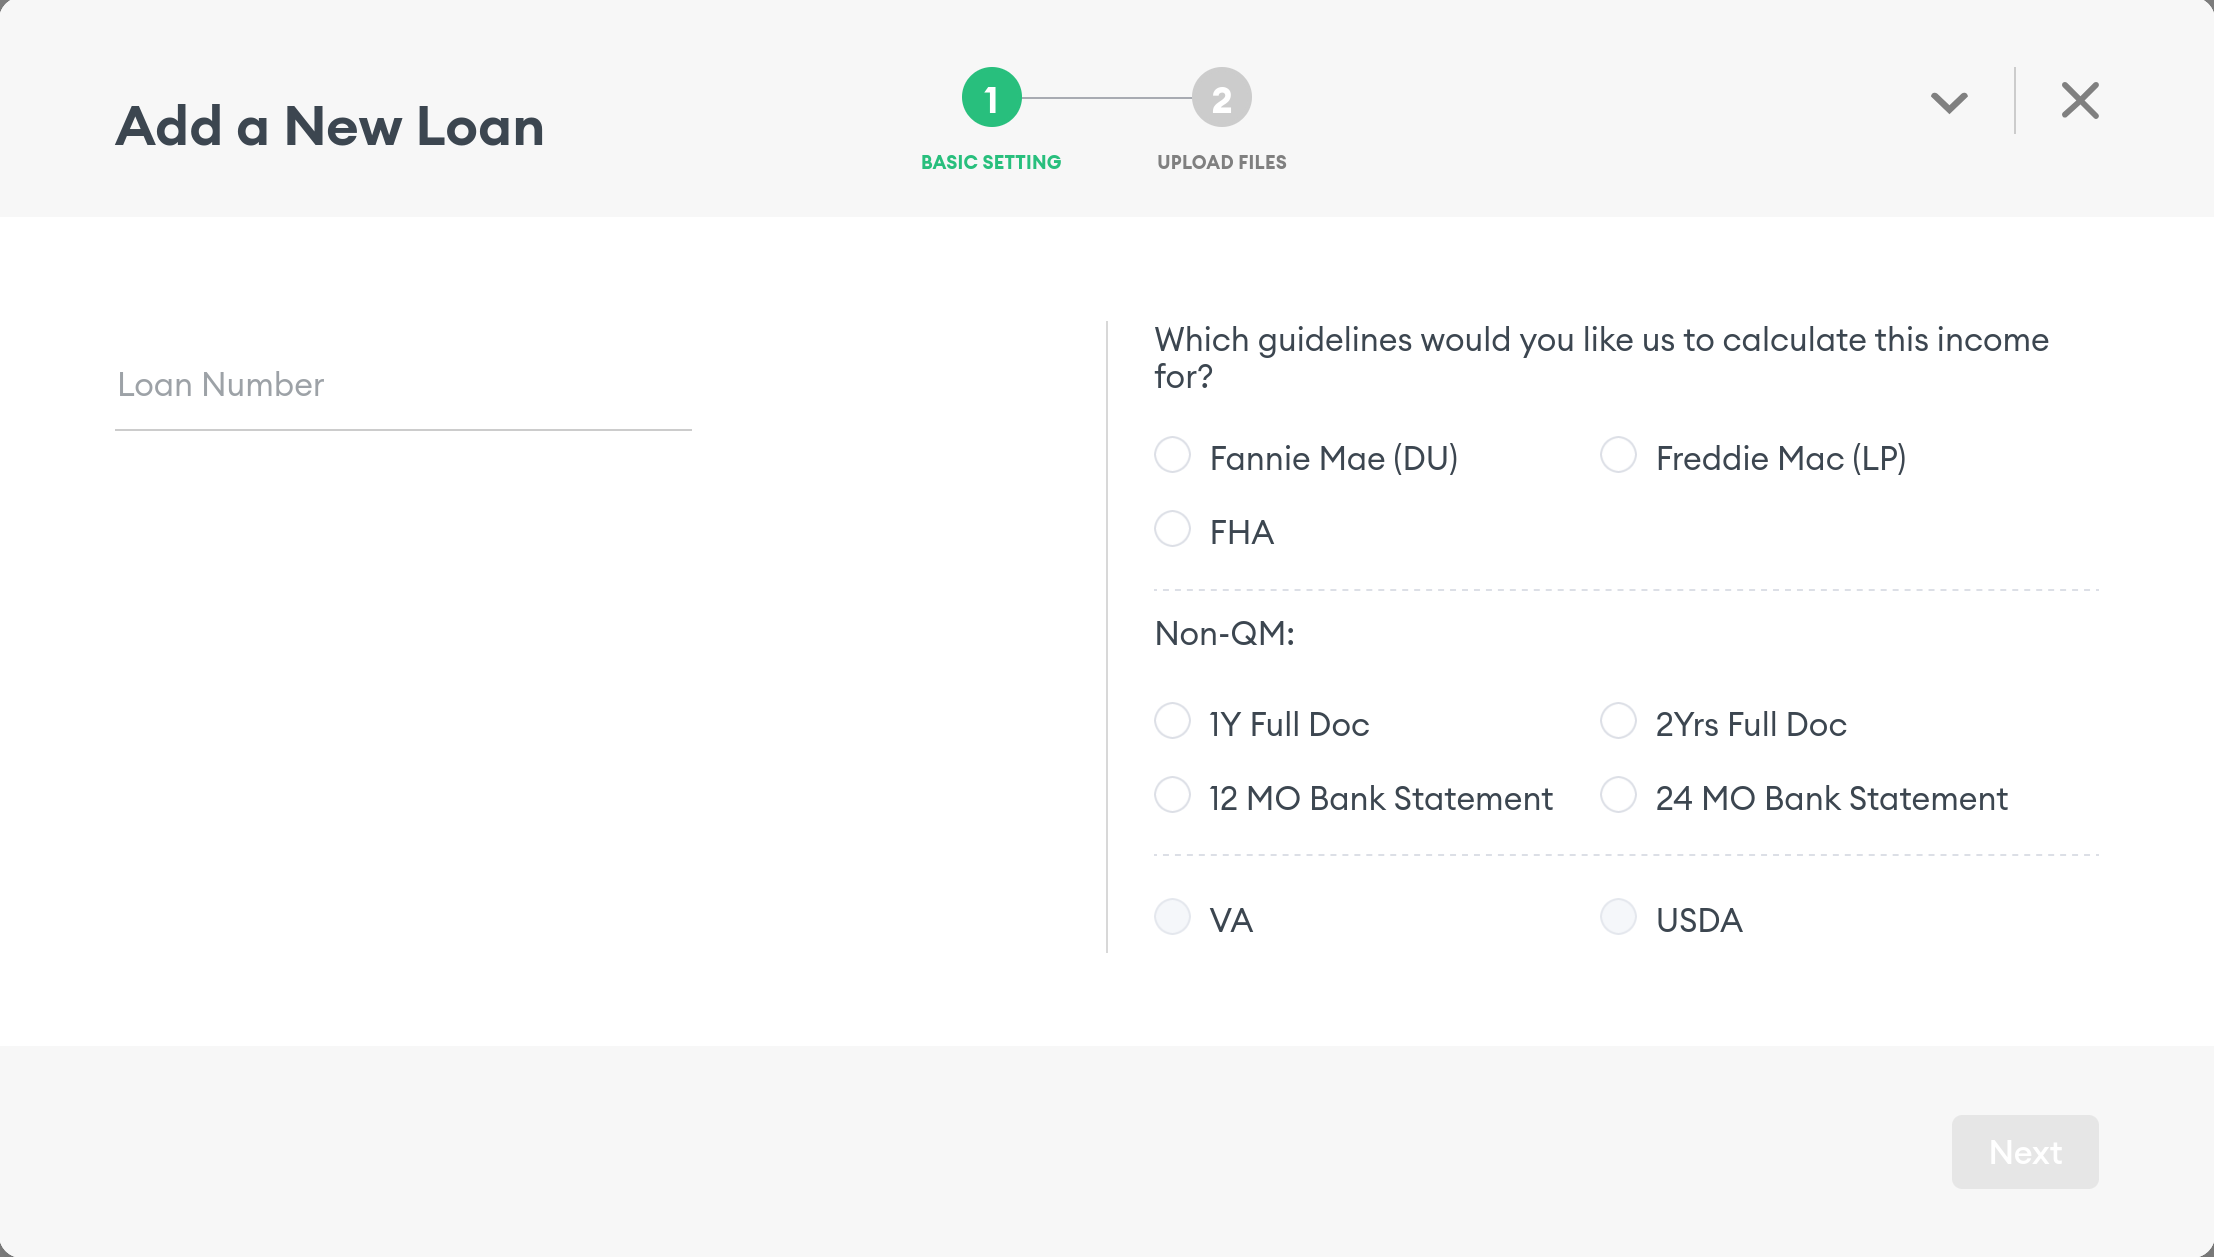Close the Add a New Loan dialog

click(x=2080, y=100)
